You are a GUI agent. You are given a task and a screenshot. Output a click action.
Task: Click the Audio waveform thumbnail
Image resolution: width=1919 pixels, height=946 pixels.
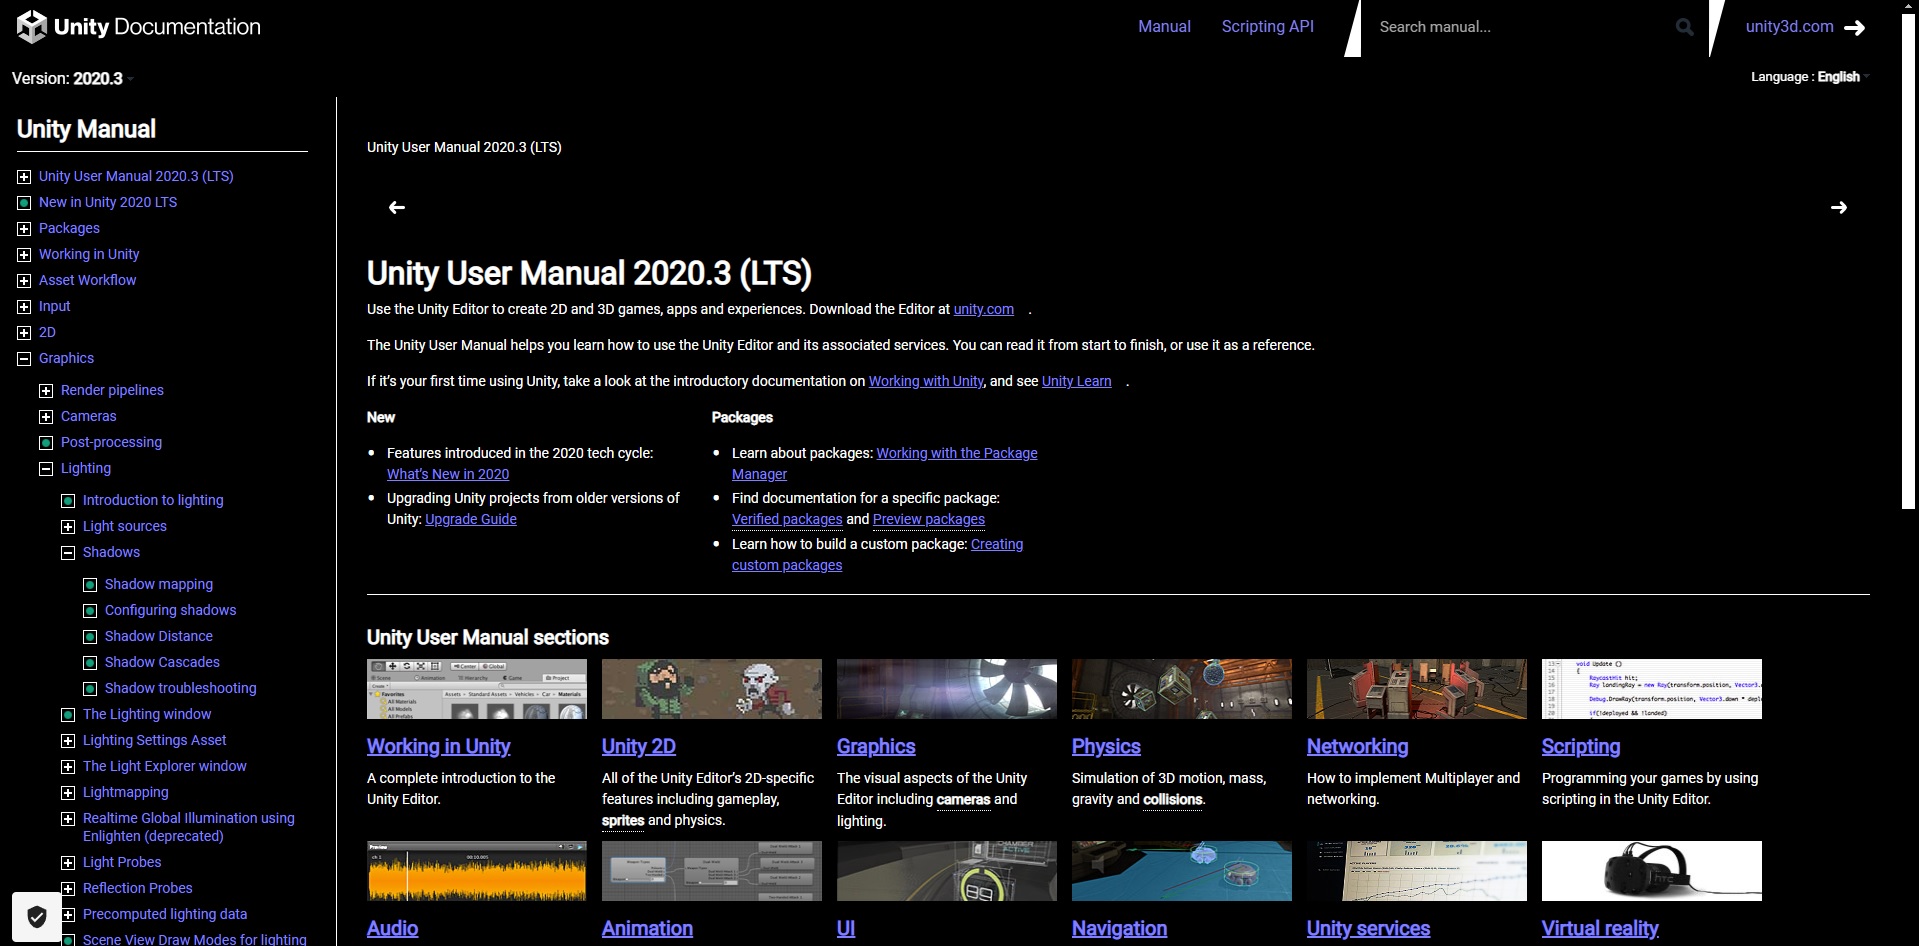pyautogui.click(x=477, y=871)
